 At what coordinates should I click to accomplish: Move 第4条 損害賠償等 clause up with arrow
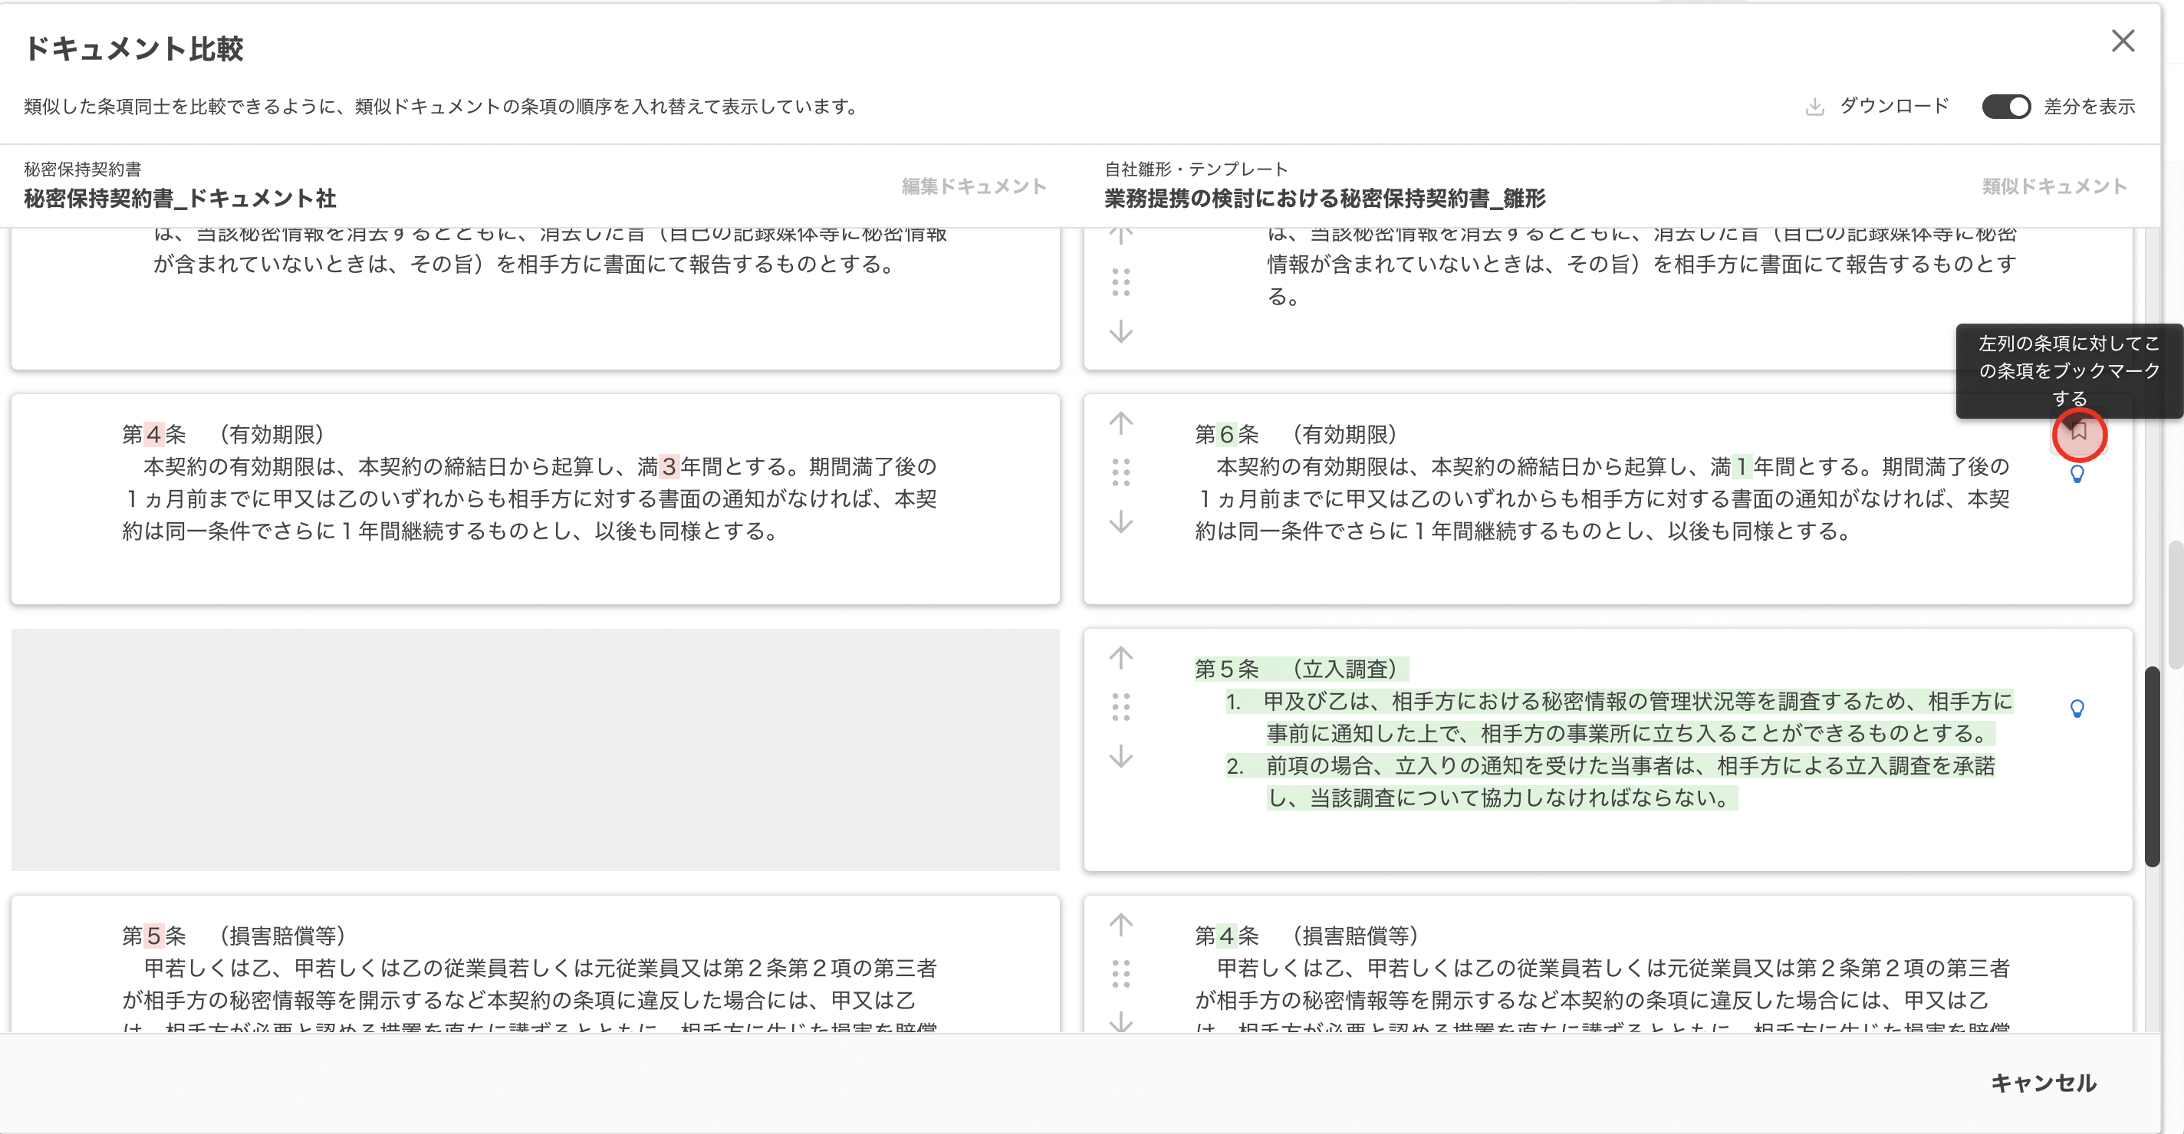click(1121, 925)
